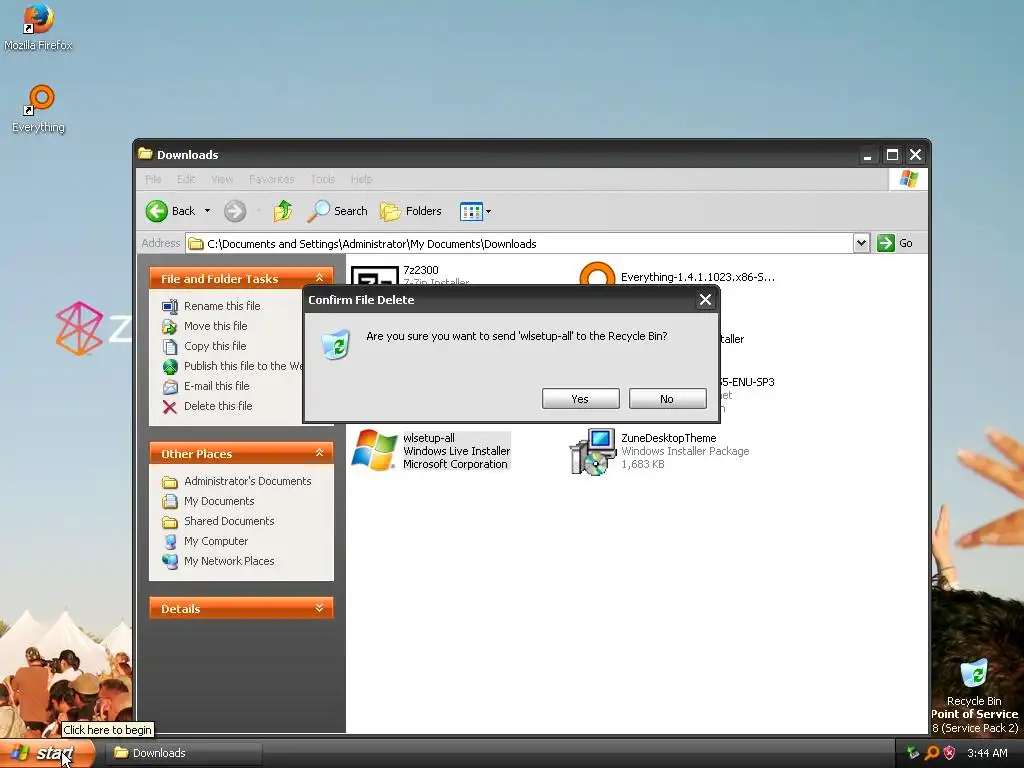Image resolution: width=1024 pixels, height=768 pixels.
Task: Select the wlsetup-all file name
Action: tap(428, 438)
